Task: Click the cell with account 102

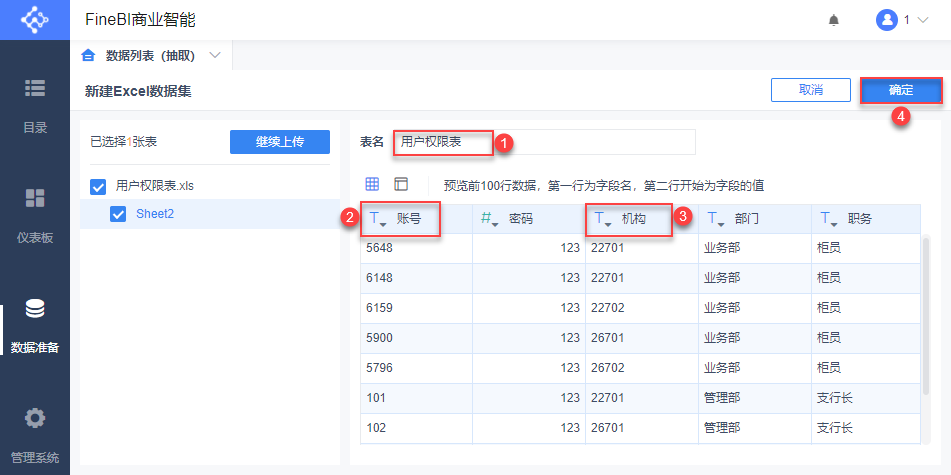Action: tap(416, 428)
